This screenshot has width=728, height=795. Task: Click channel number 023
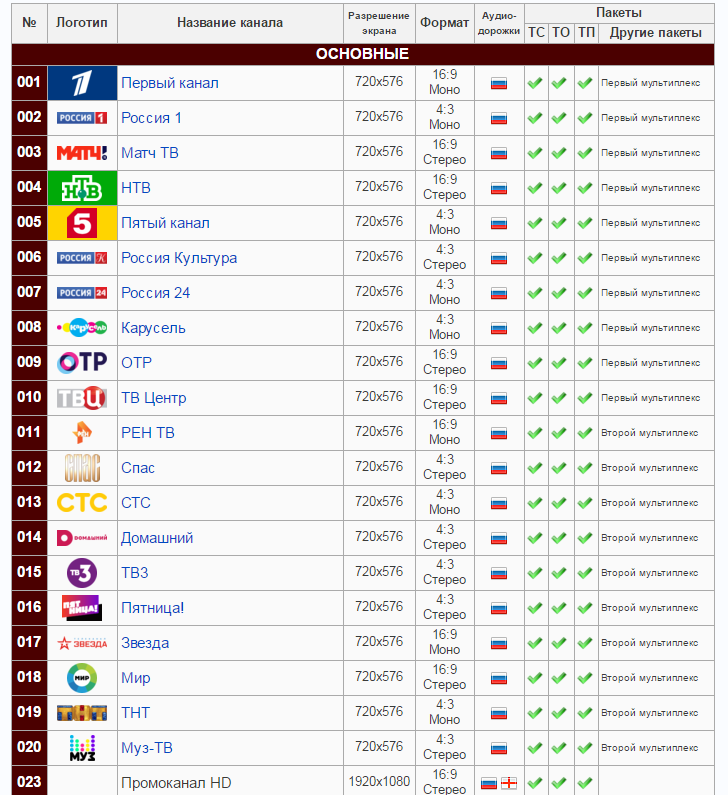tap(29, 782)
